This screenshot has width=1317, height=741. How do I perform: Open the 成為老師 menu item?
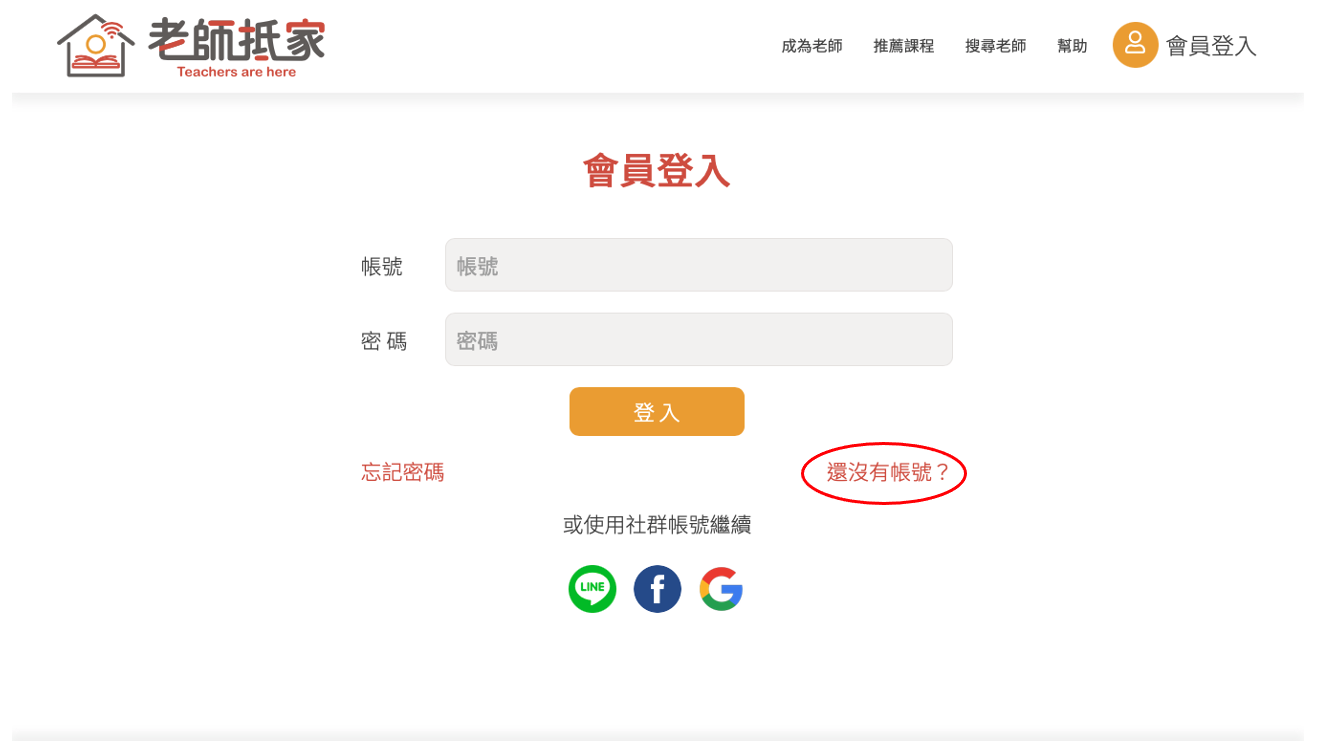pyautogui.click(x=812, y=46)
